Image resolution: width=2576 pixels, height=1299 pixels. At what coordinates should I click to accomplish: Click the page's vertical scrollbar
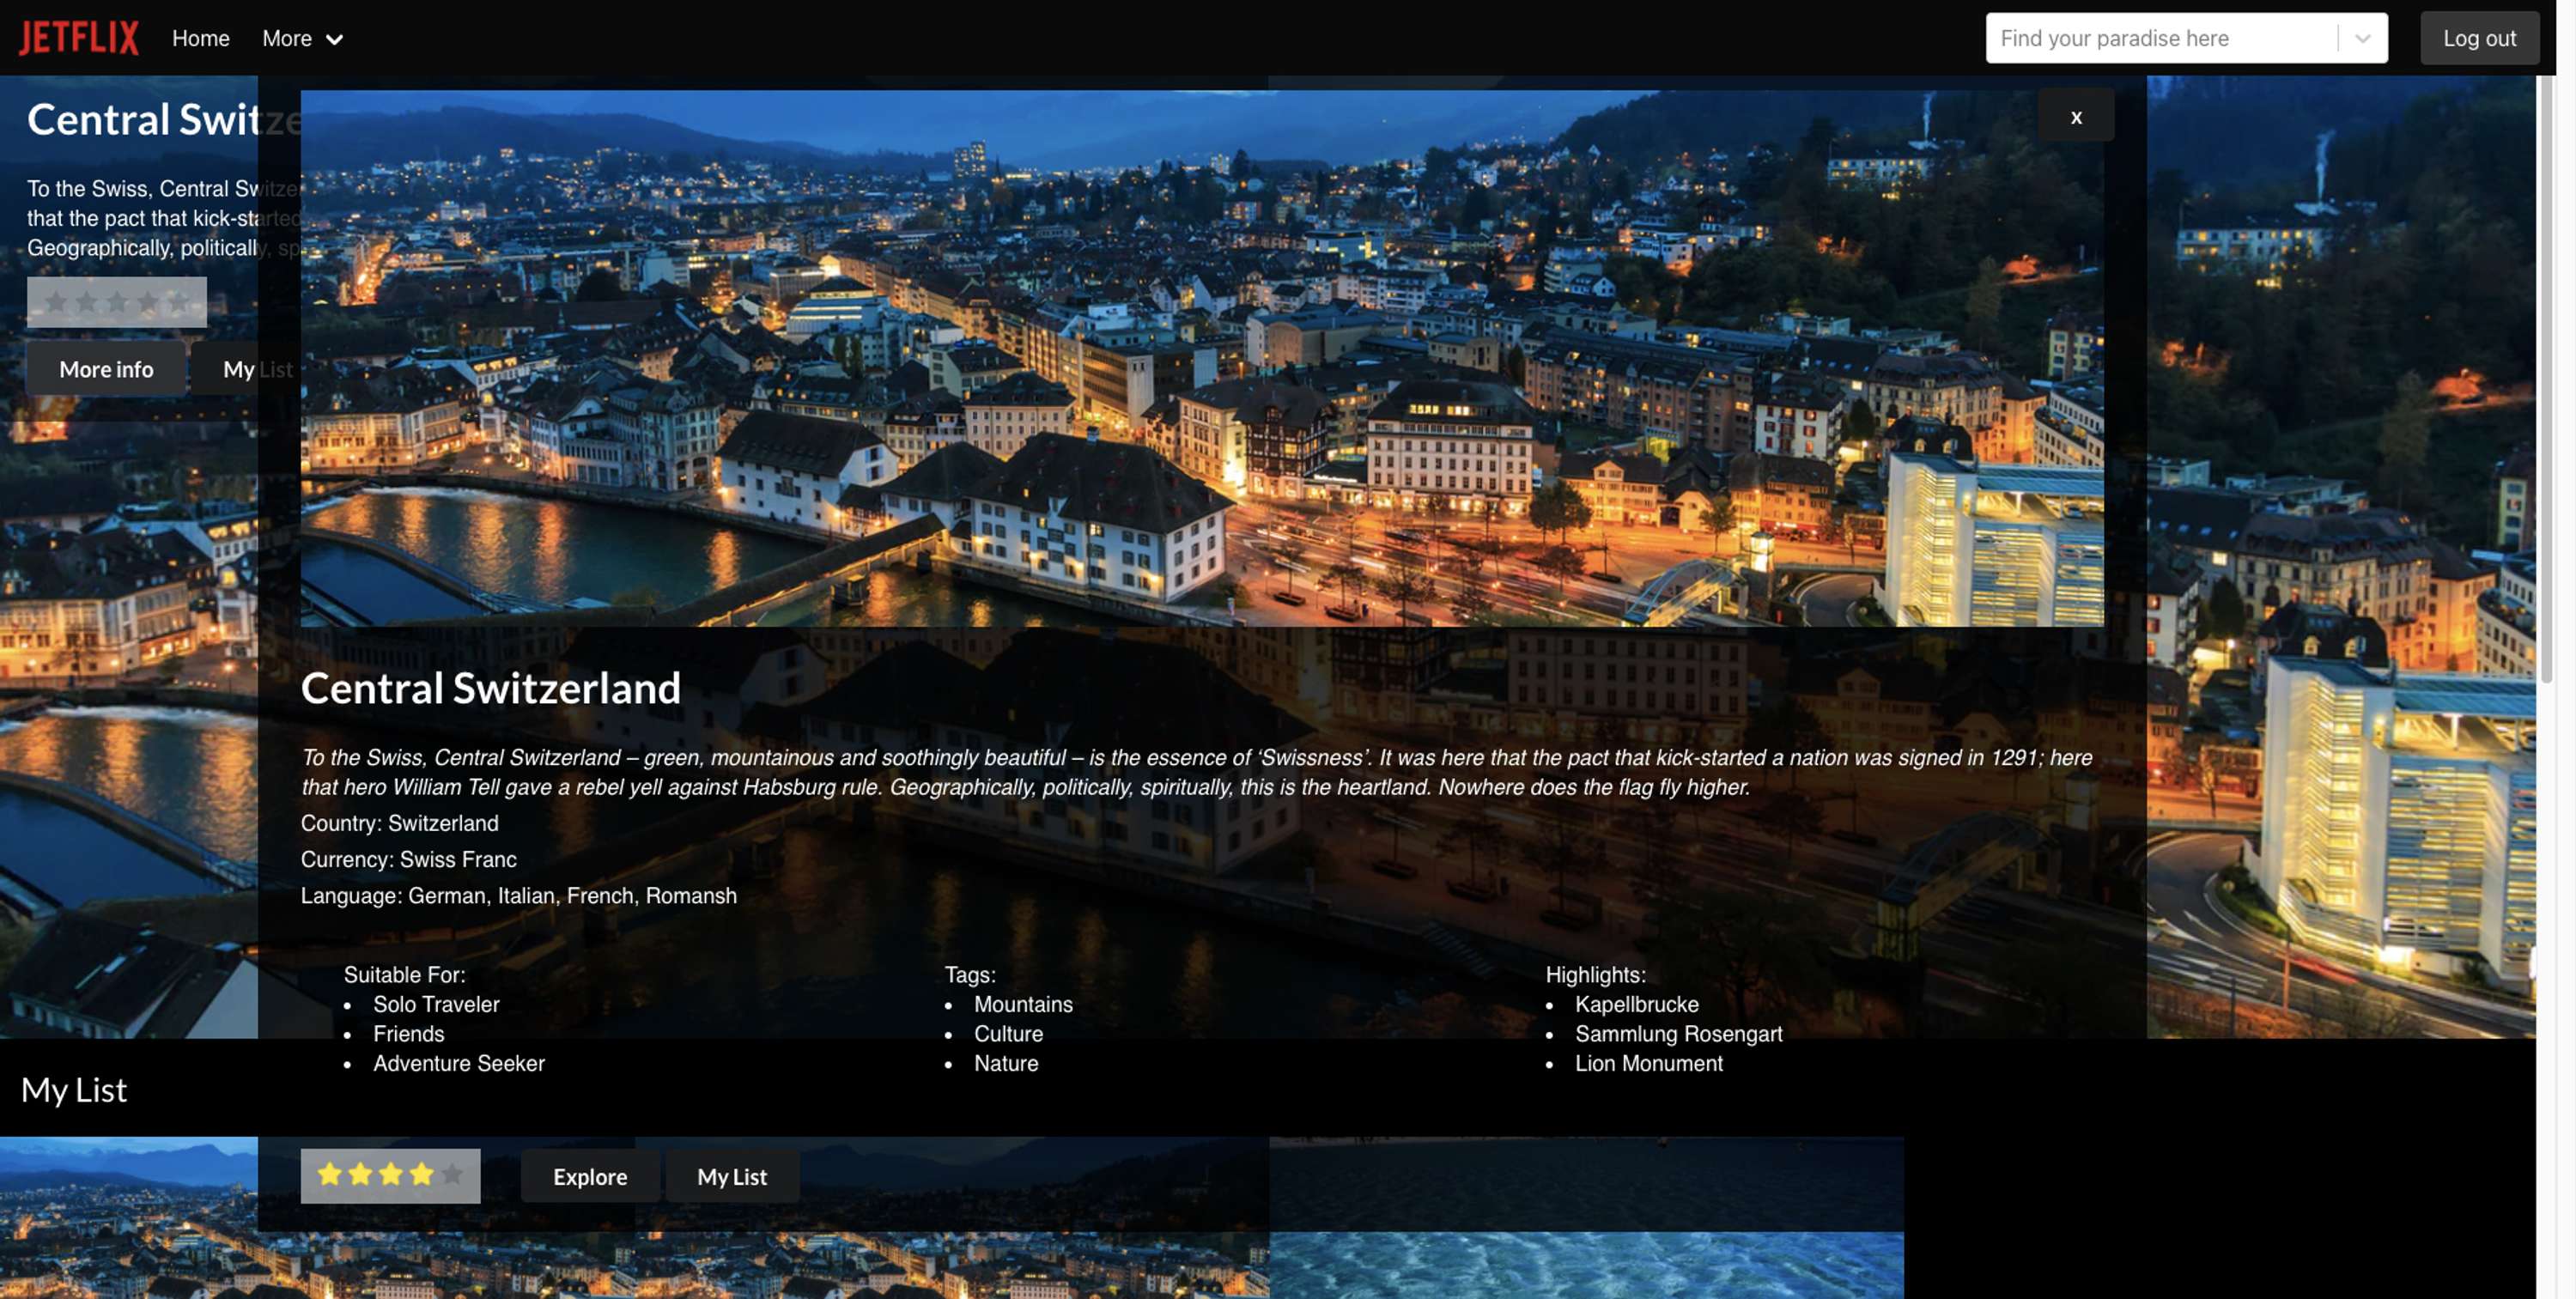coord(2546,380)
